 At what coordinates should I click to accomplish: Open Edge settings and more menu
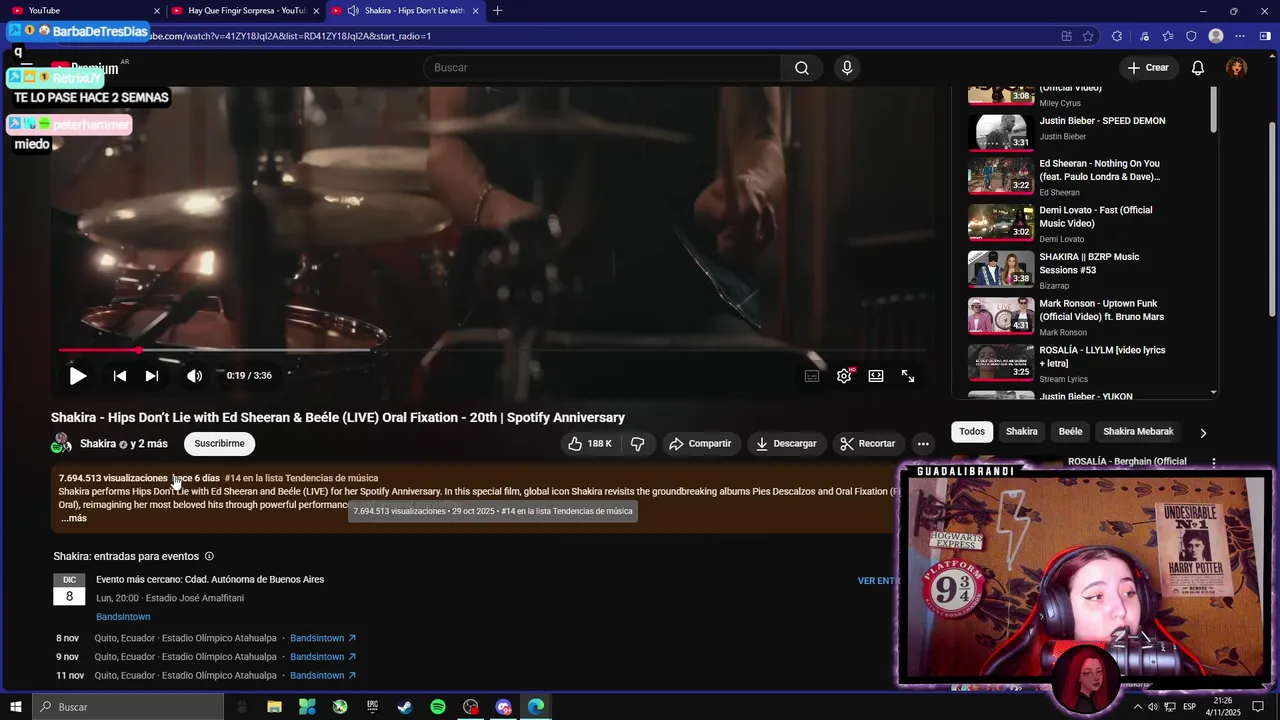tap(1240, 36)
